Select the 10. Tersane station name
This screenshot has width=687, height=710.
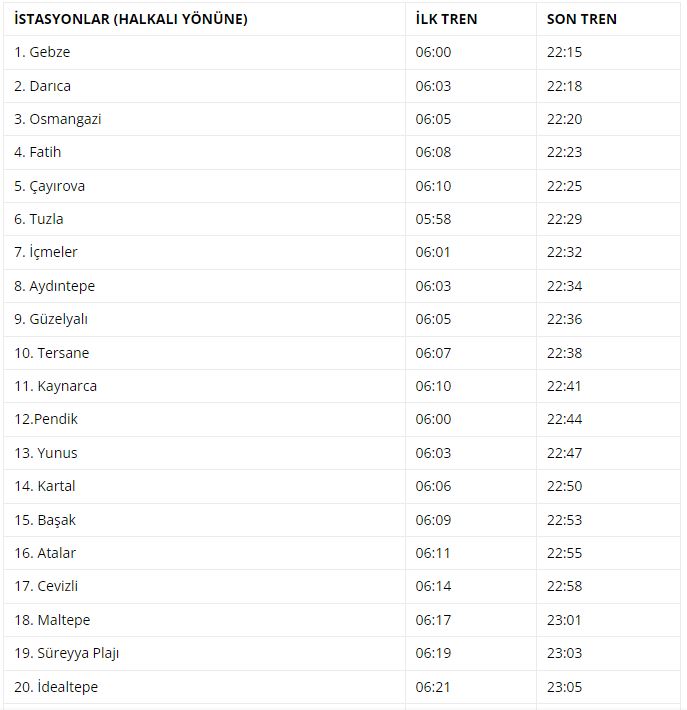coord(52,353)
